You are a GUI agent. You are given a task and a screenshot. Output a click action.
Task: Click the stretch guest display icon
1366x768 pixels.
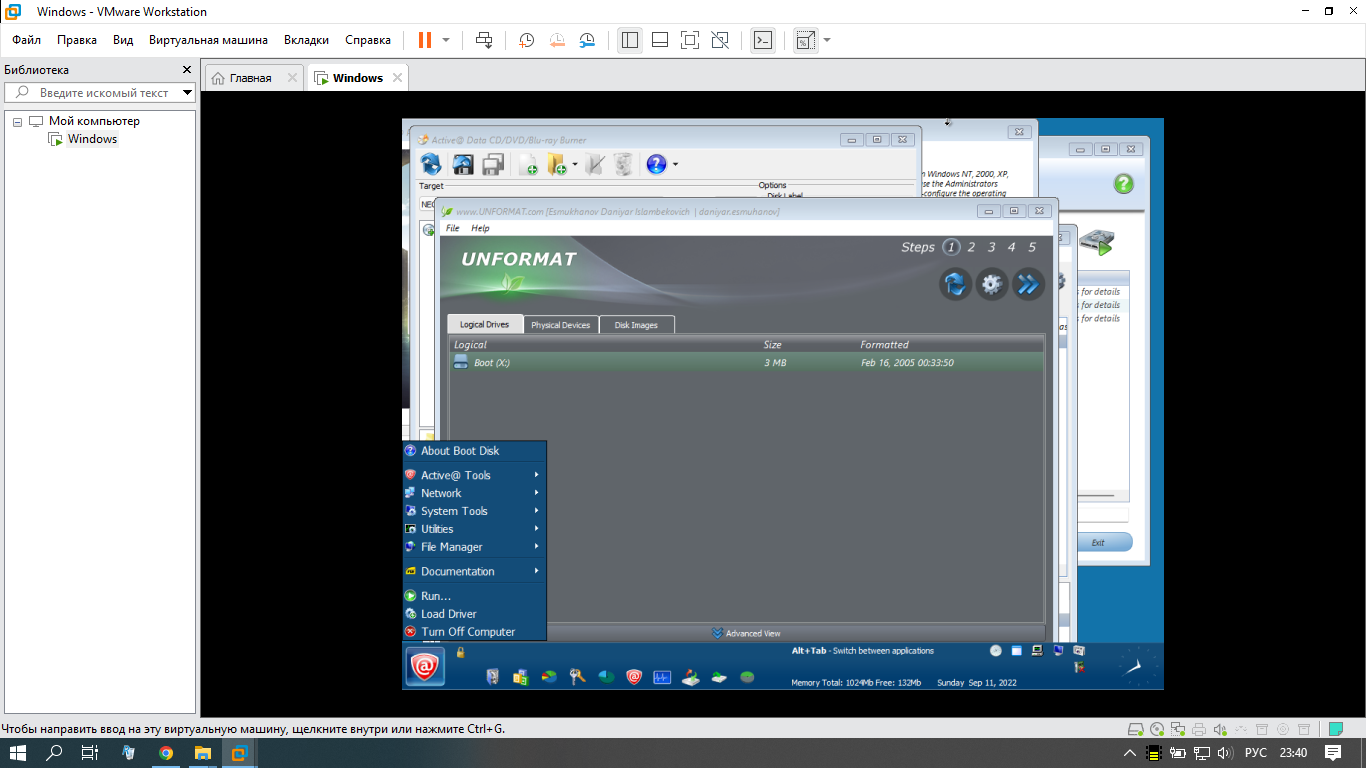click(x=805, y=40)
